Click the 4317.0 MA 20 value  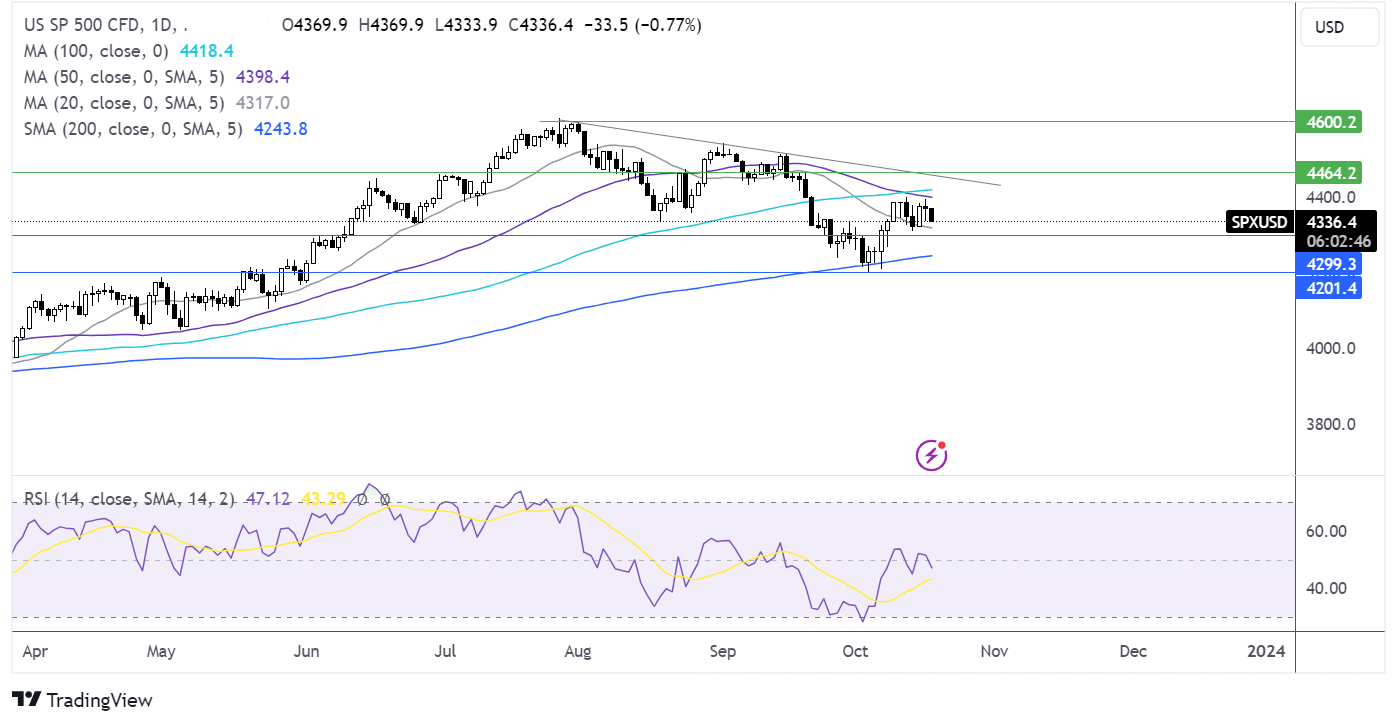(x=263, y=103)
